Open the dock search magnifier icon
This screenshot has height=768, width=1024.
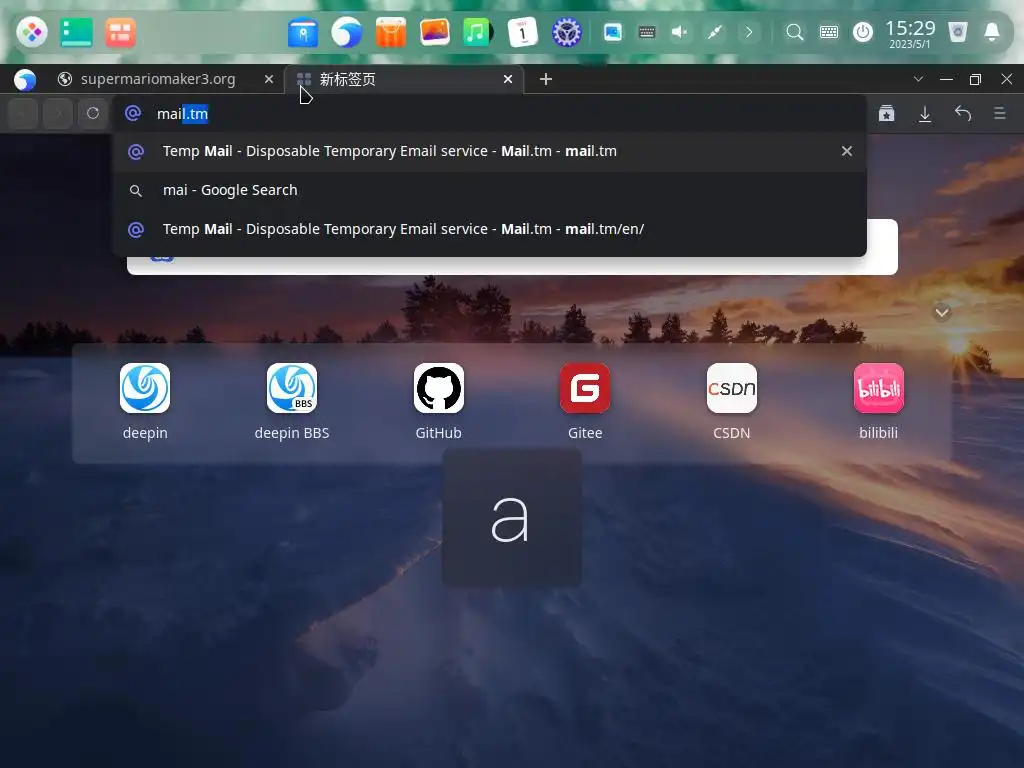[x=794, y=32]
